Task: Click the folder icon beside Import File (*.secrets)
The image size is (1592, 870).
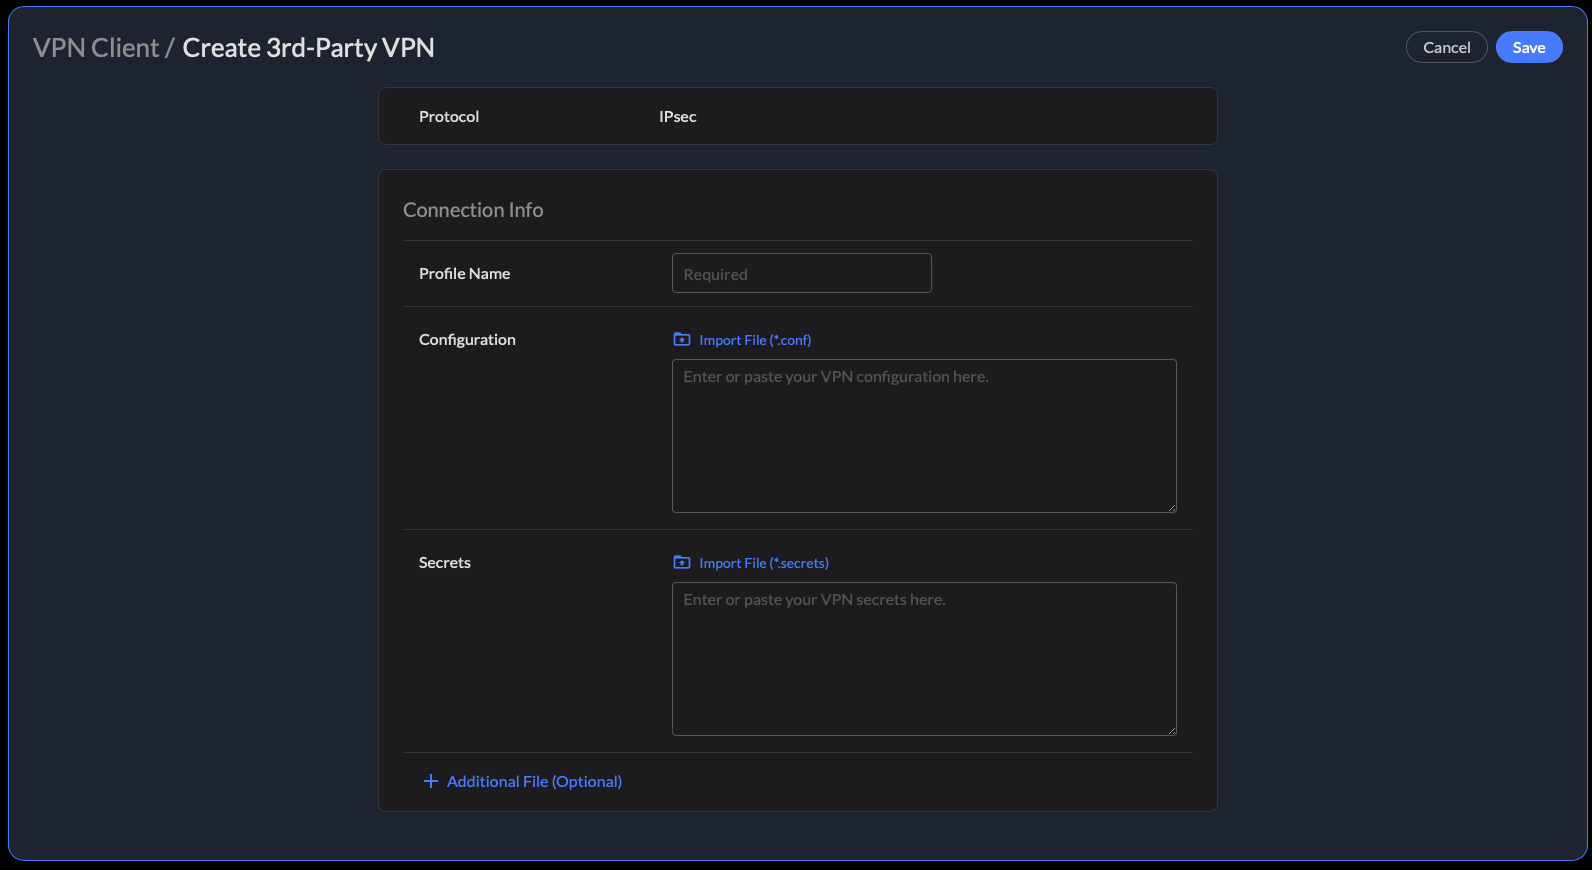Action: 682,563
